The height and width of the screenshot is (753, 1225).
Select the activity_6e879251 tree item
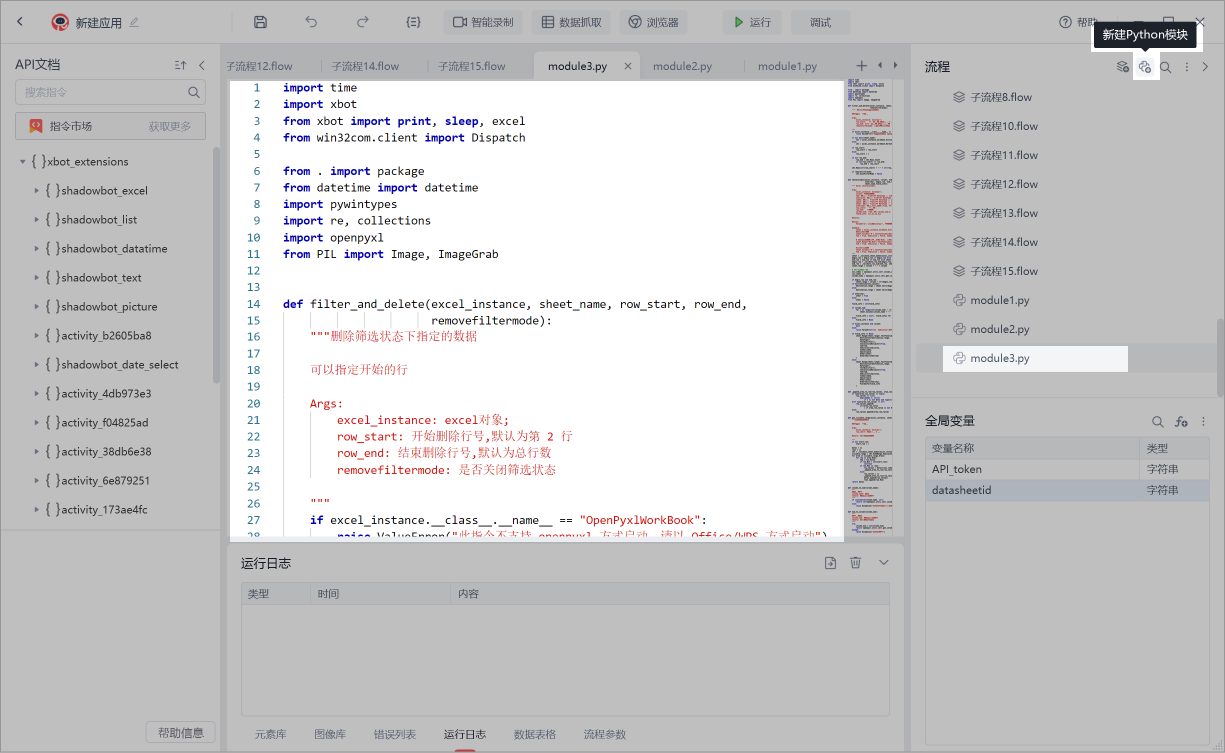pos(105,480)
